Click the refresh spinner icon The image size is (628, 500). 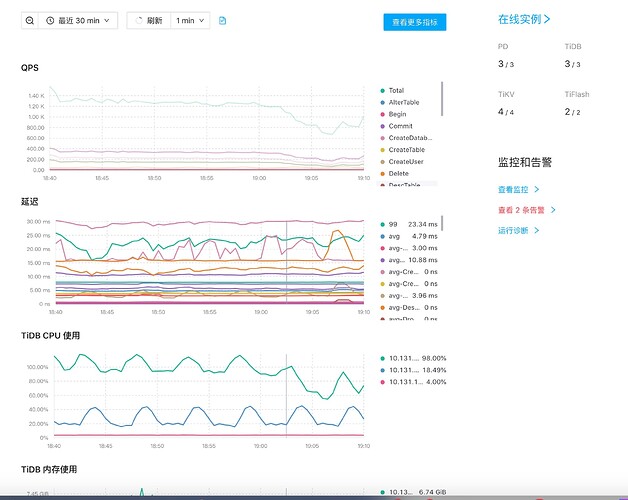pyautogui.click(x=139, y=20)
